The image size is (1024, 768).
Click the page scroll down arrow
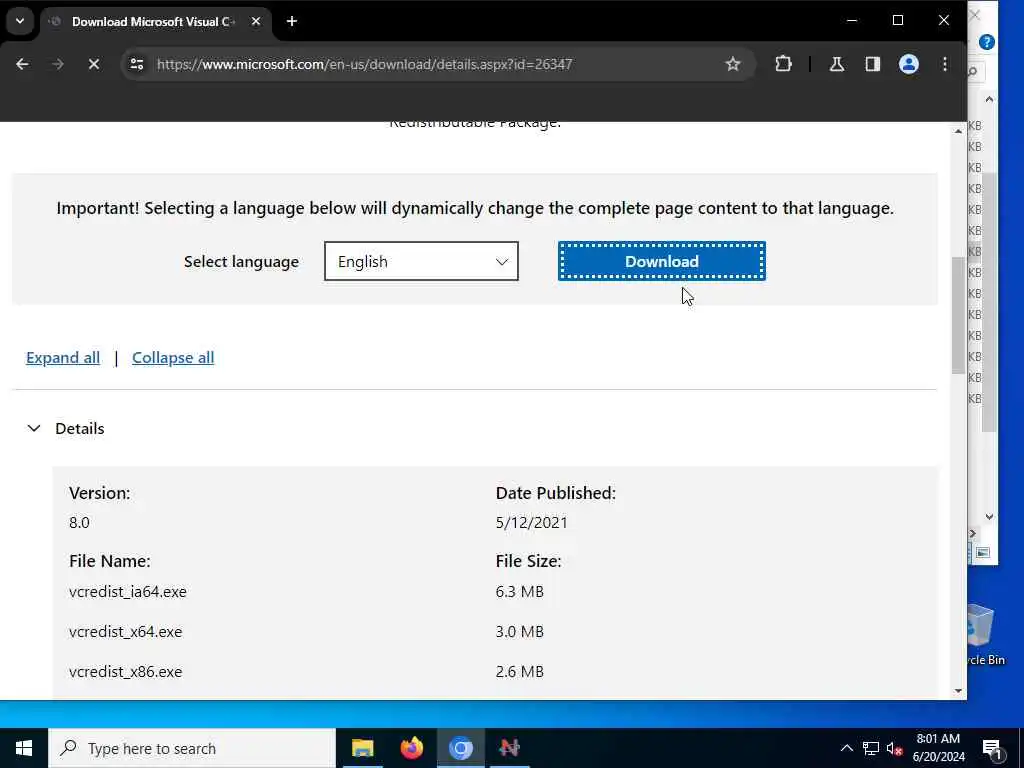[x=958, y=691]
